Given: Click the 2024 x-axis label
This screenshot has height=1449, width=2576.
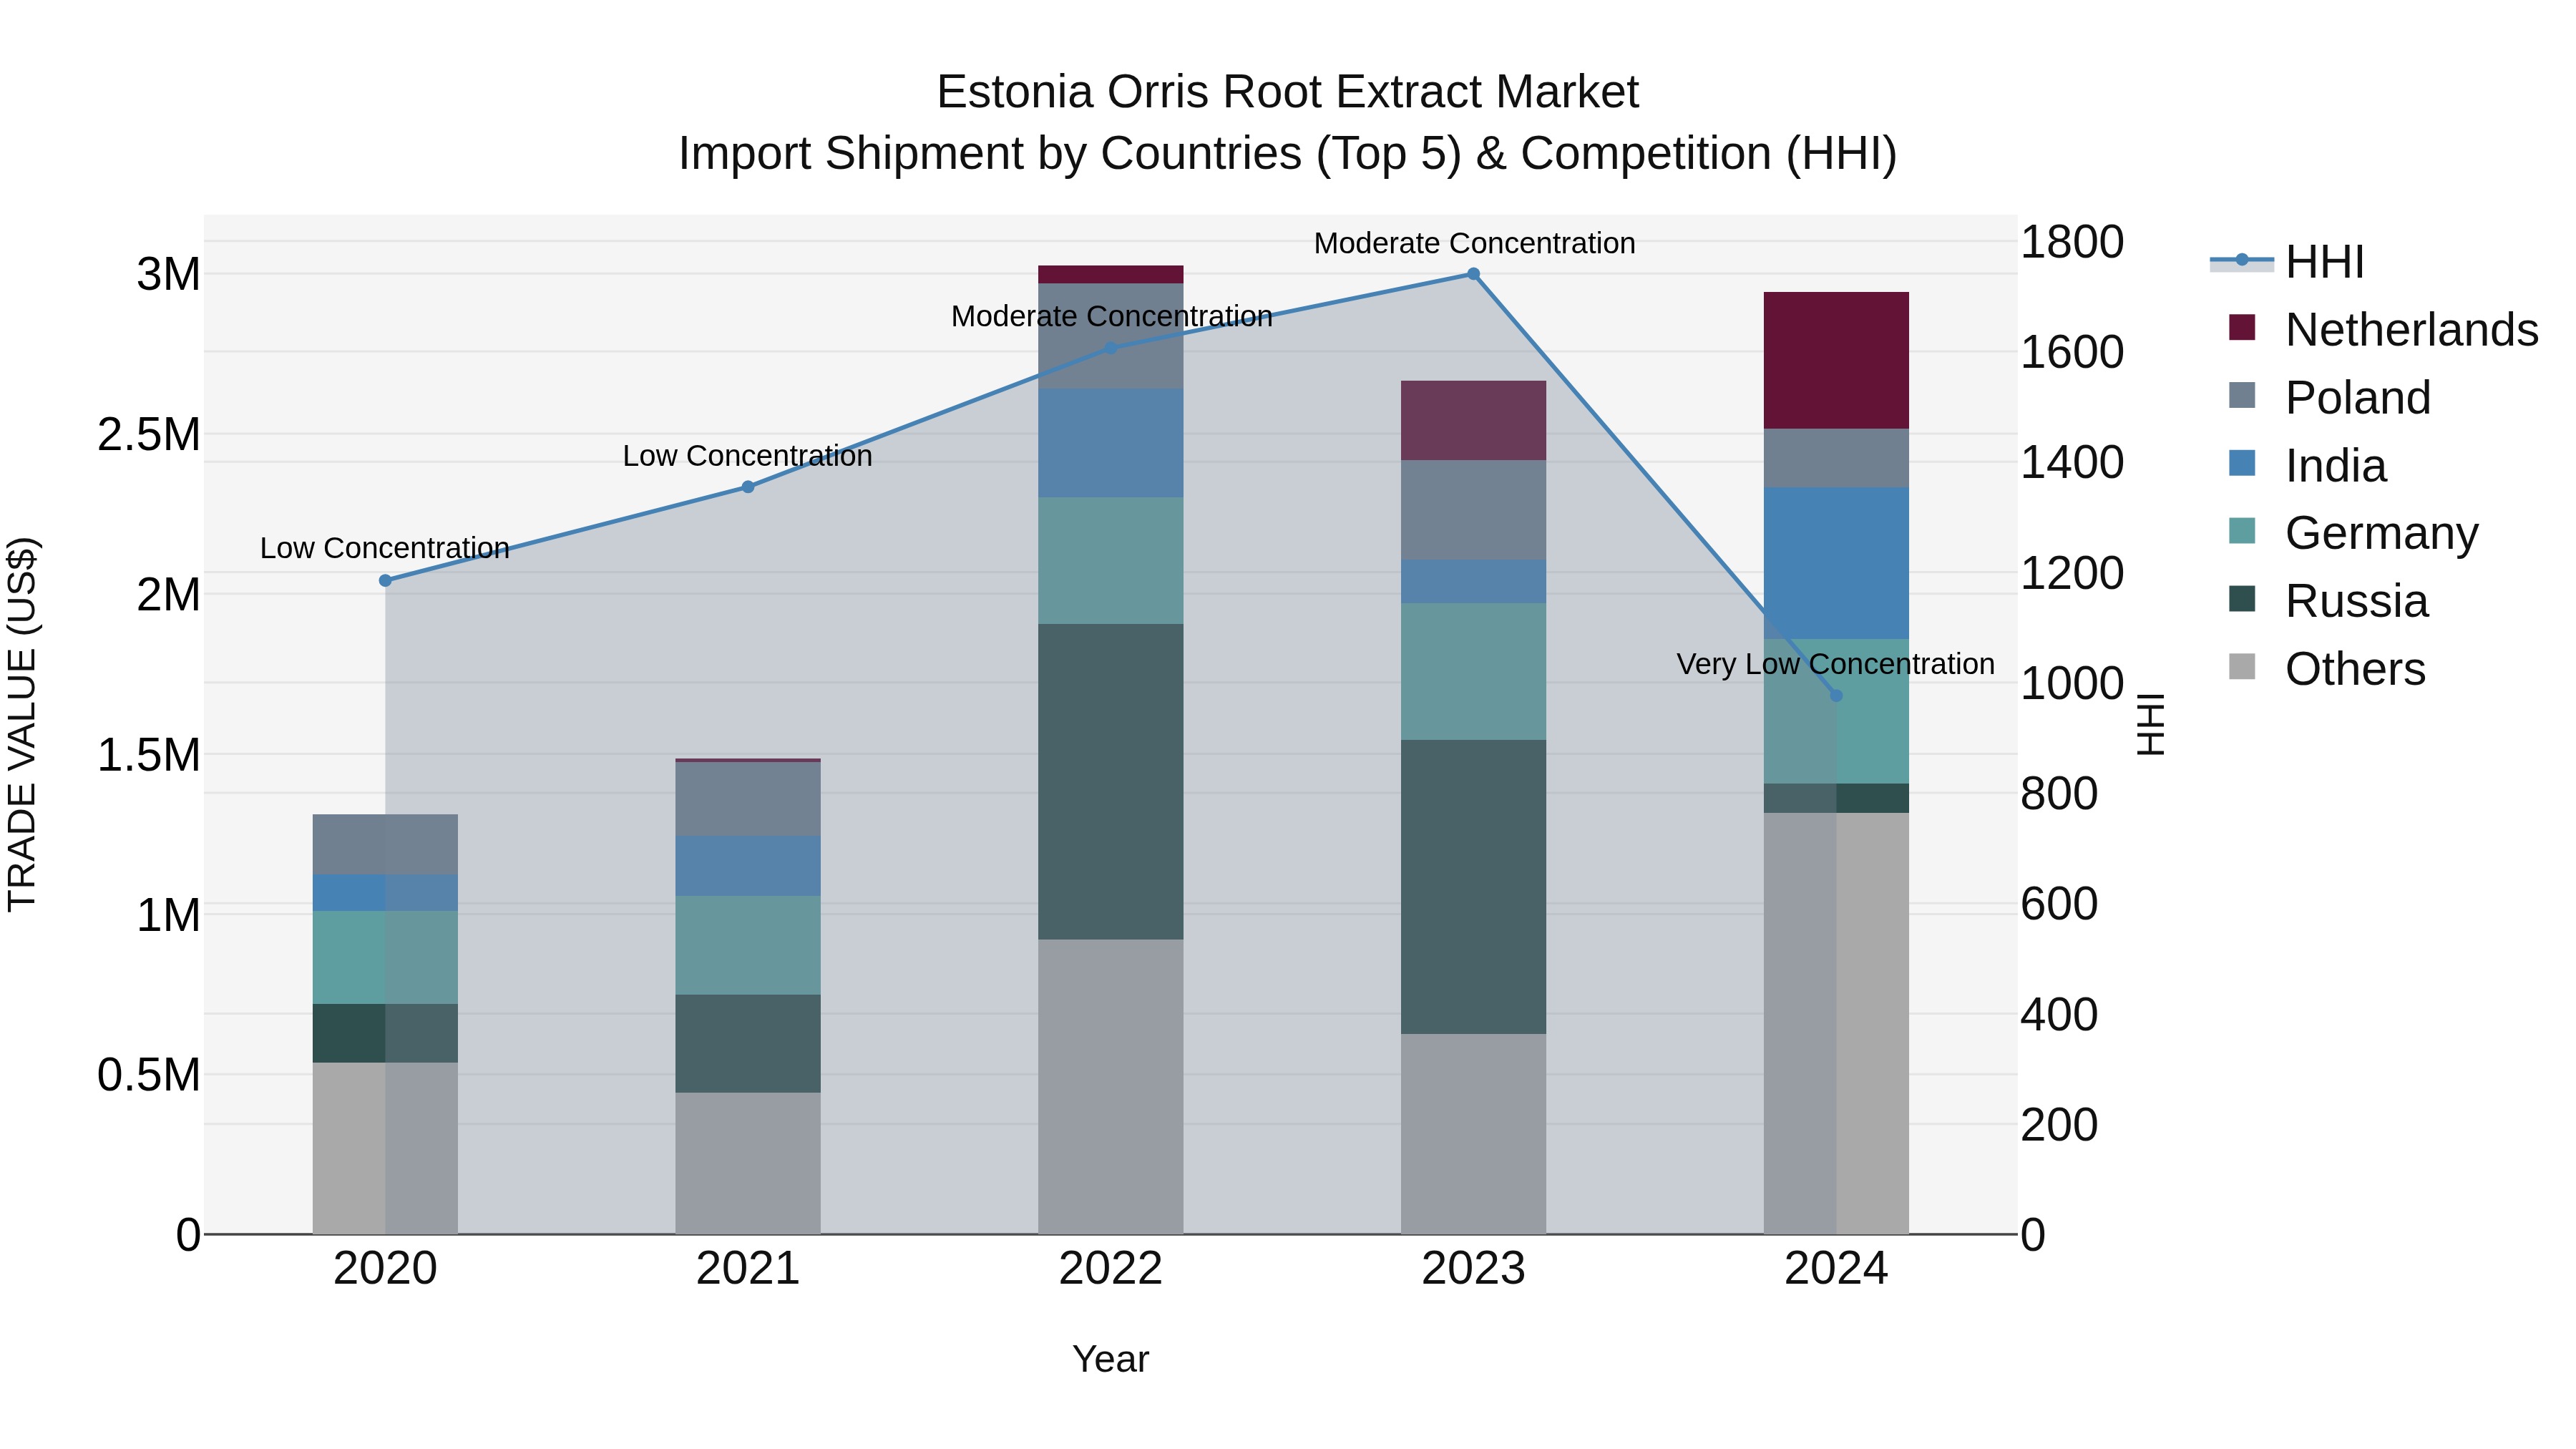Looking at the screenshot, I should click(1836, 1269).
